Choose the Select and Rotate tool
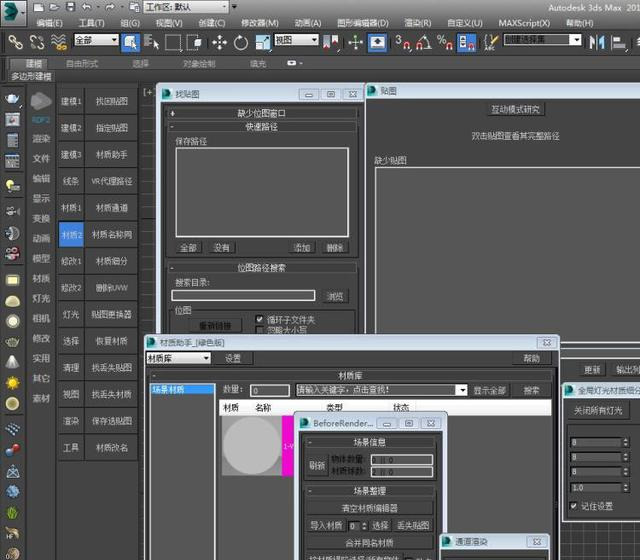The height and width of the screenshot is (560, 640). tap(241, 42)
